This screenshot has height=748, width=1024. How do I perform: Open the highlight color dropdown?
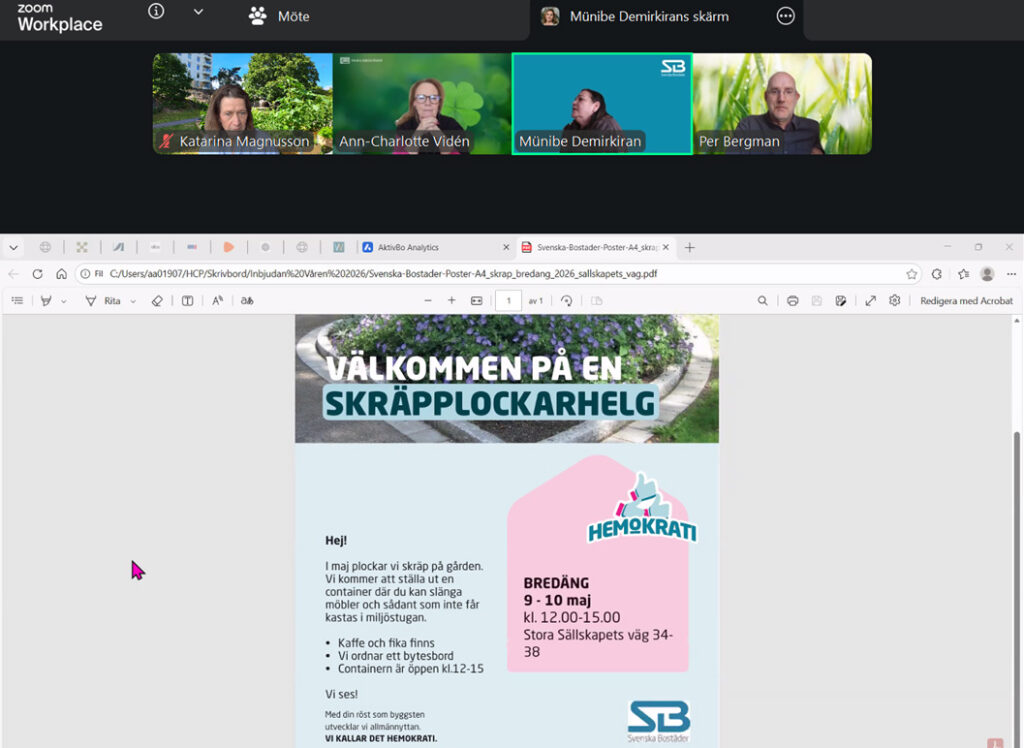63,300
